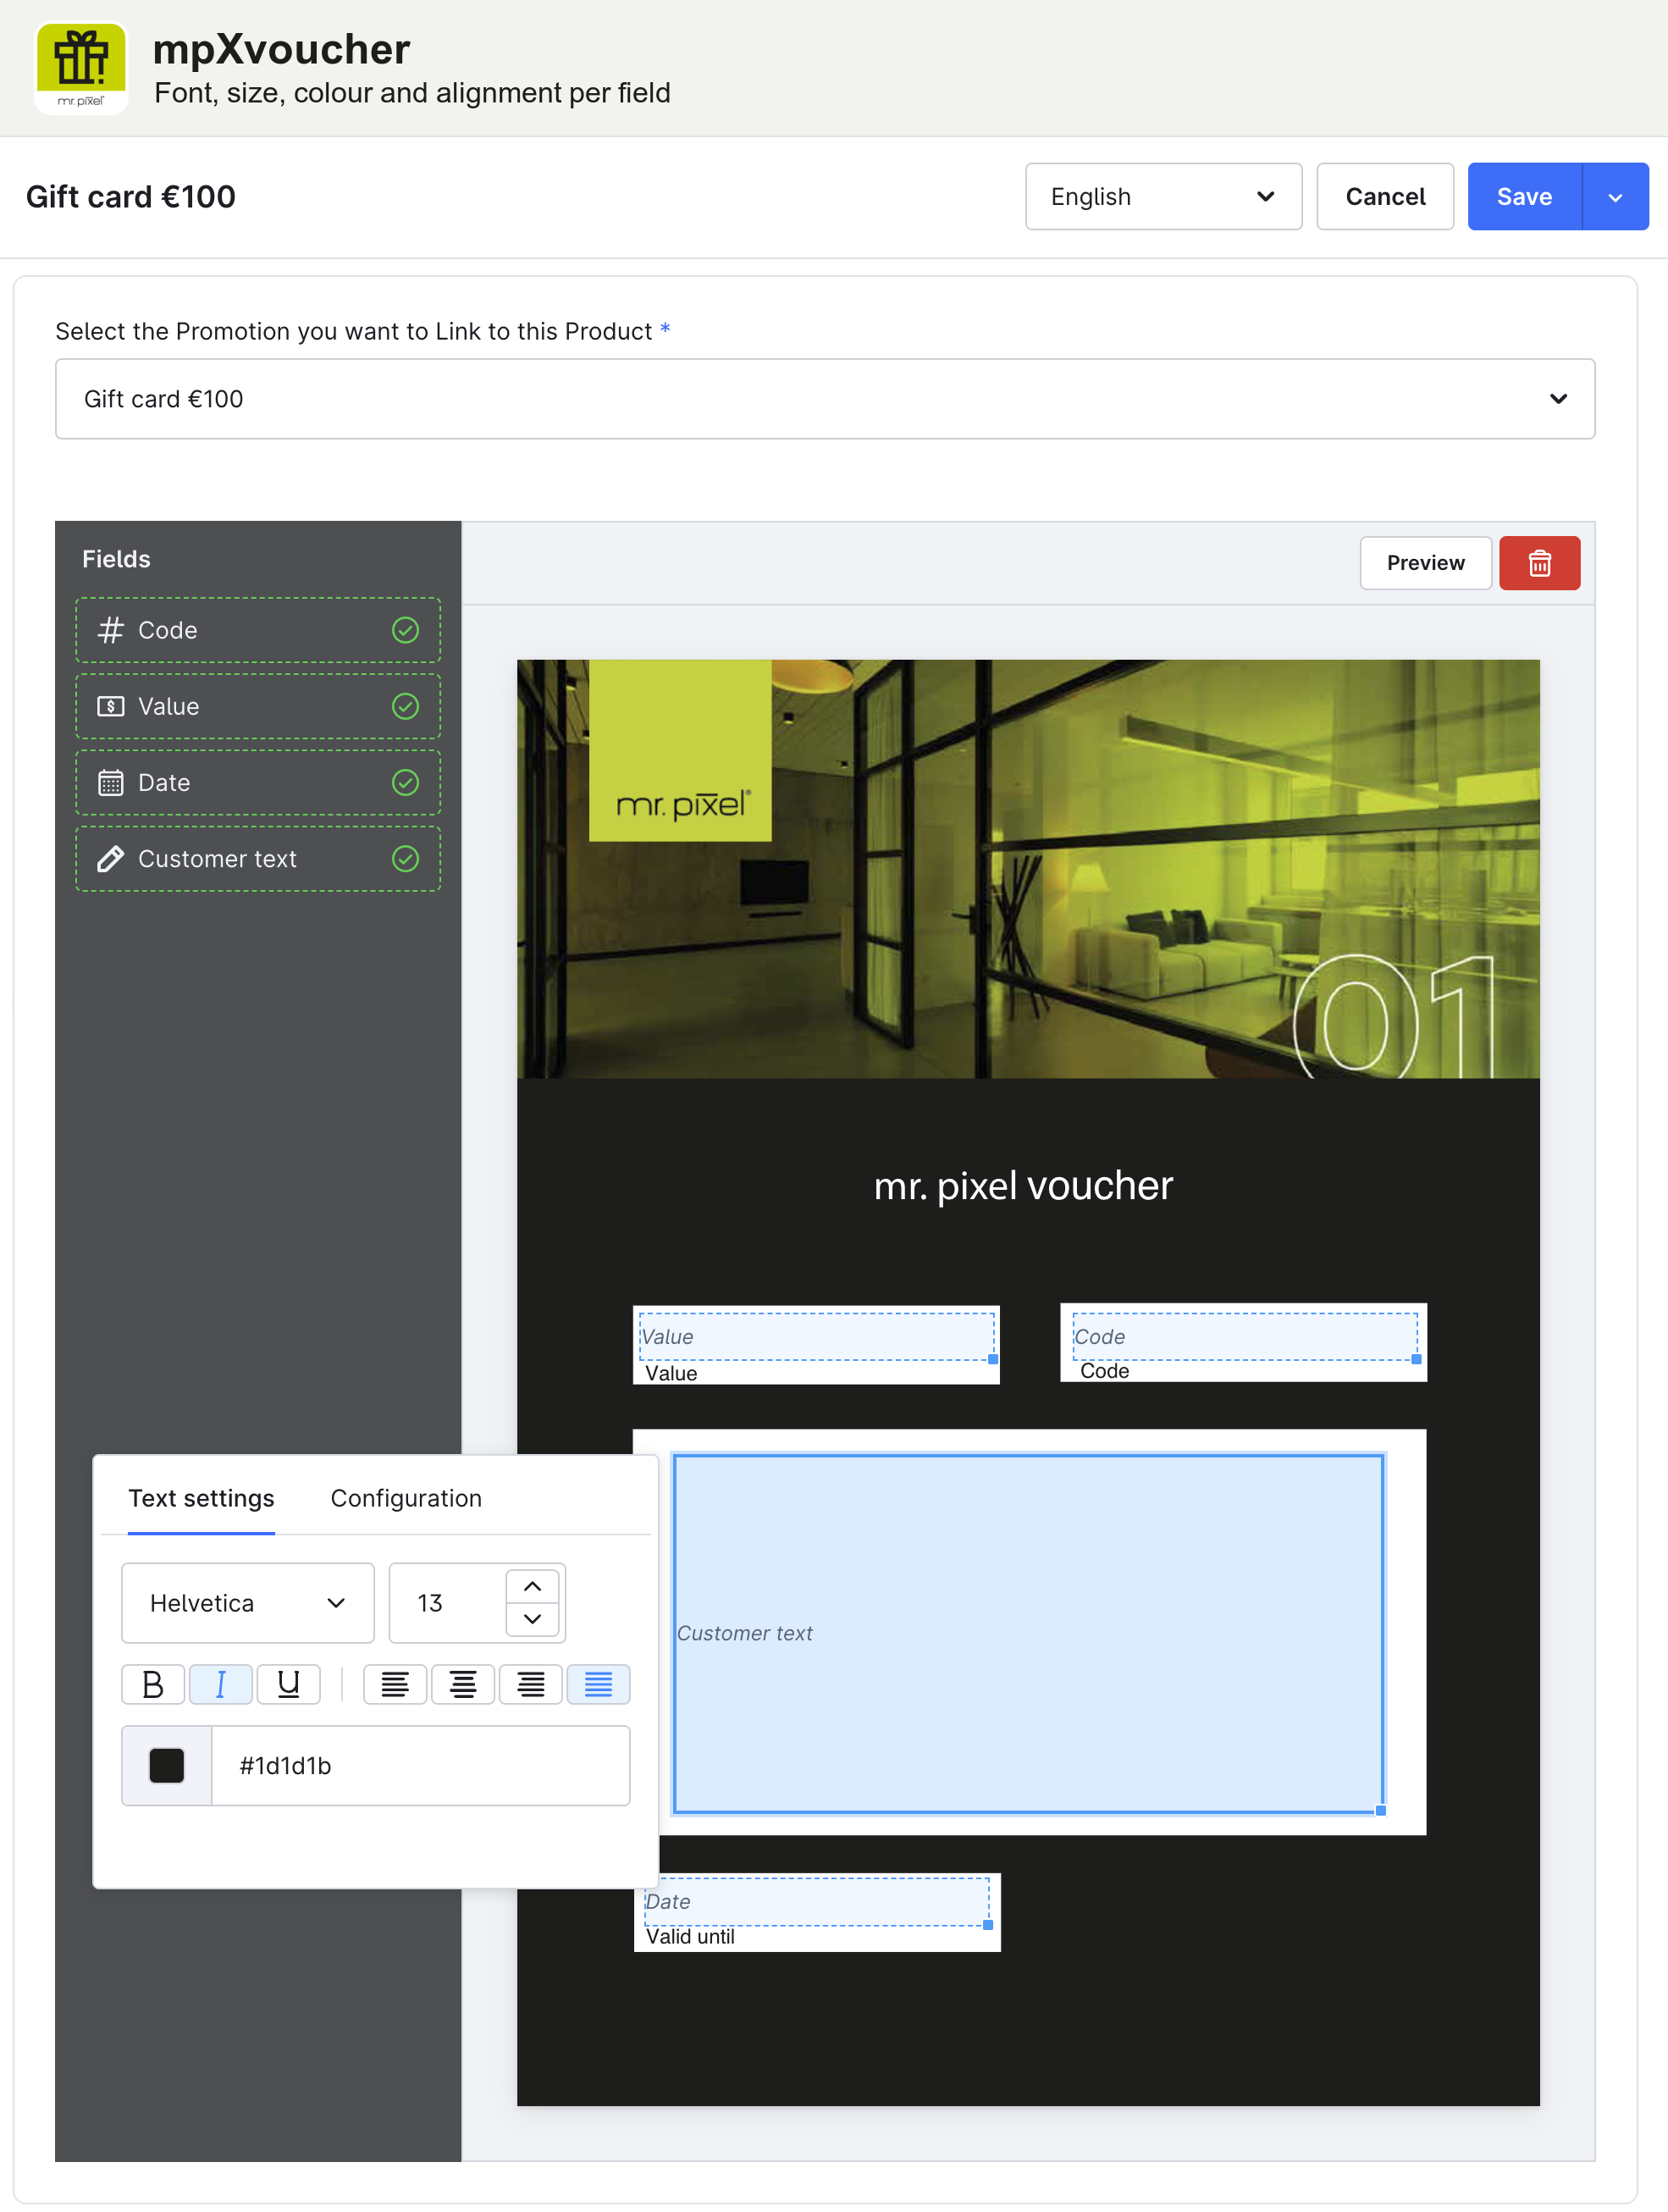This screenshot has height=2212, width=1668.
Task: Select the Customer text box on voucher
Action: tap(1028, 1632)
